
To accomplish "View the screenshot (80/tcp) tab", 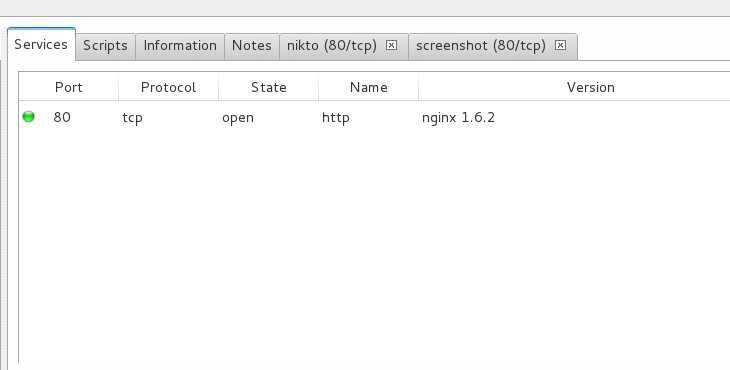I will click(x=480, y=46).
